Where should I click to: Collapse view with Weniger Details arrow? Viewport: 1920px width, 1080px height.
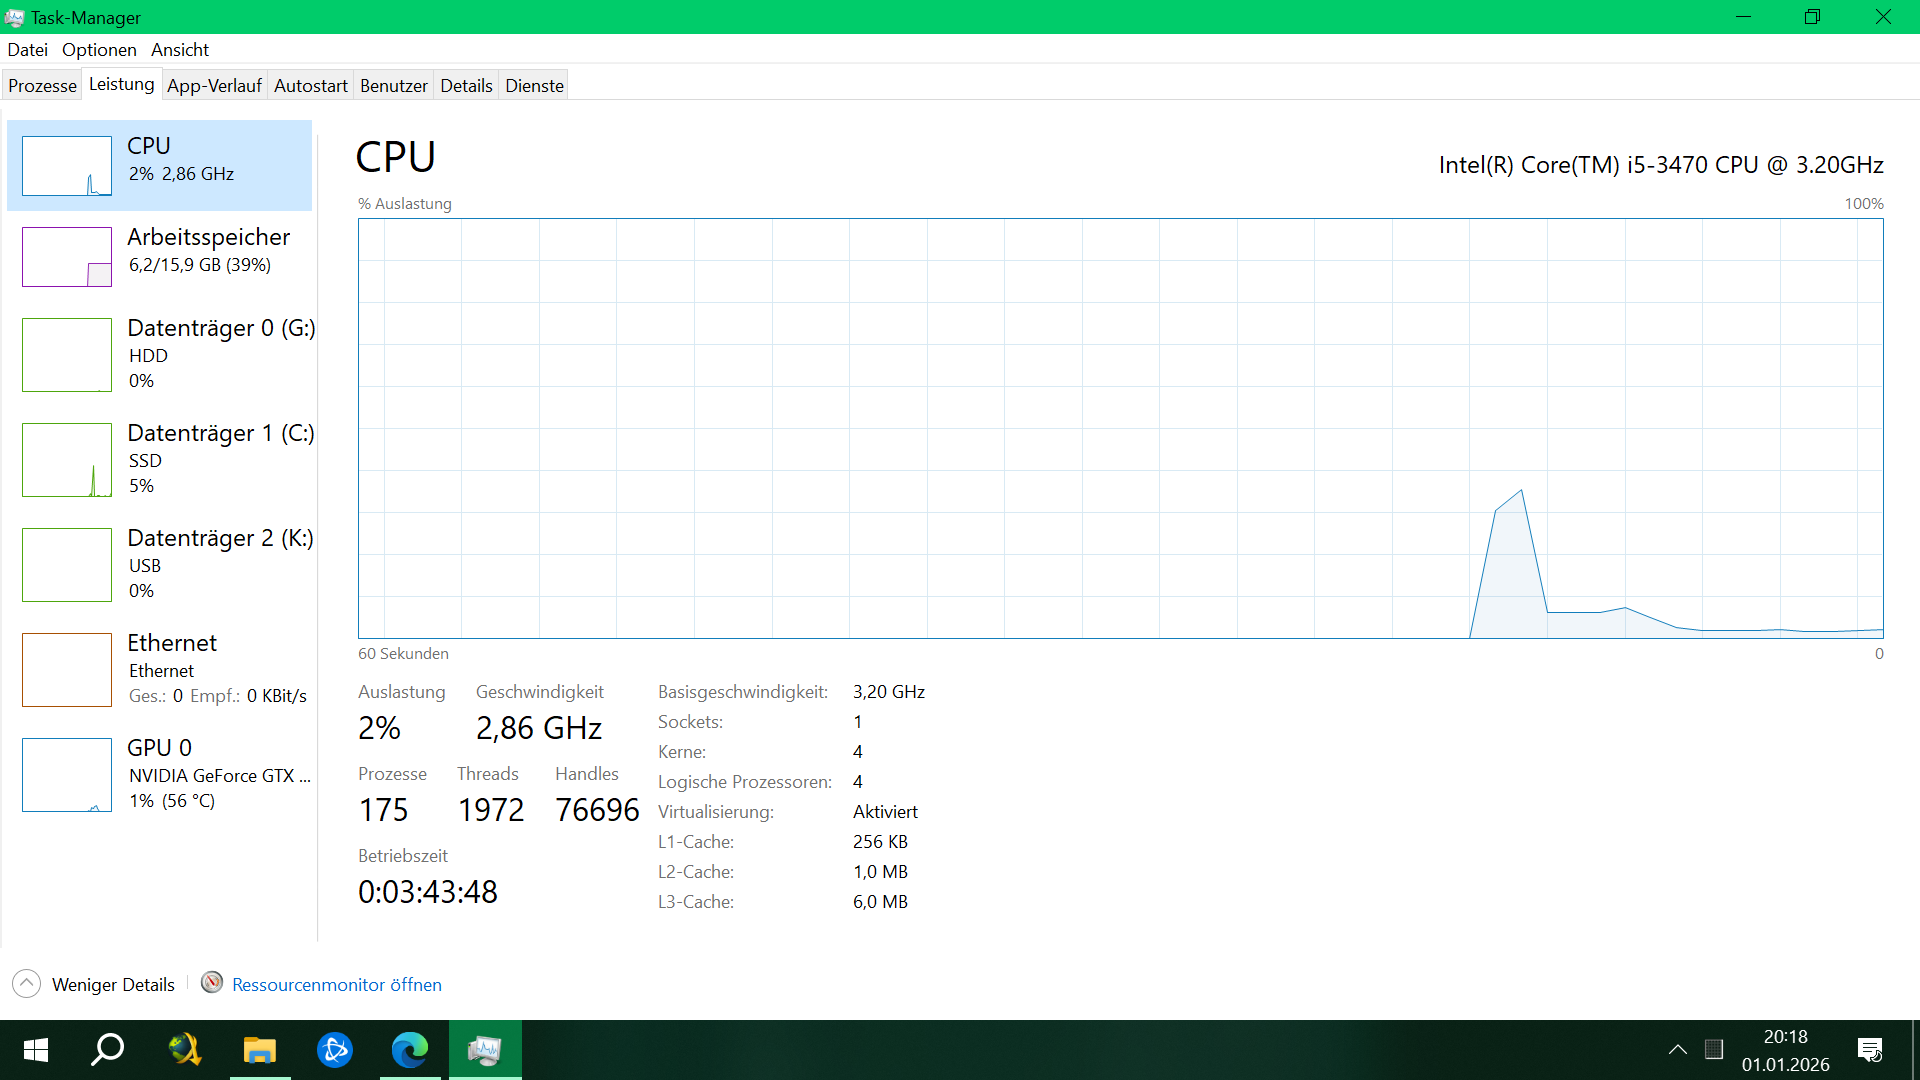pos(27,984)
